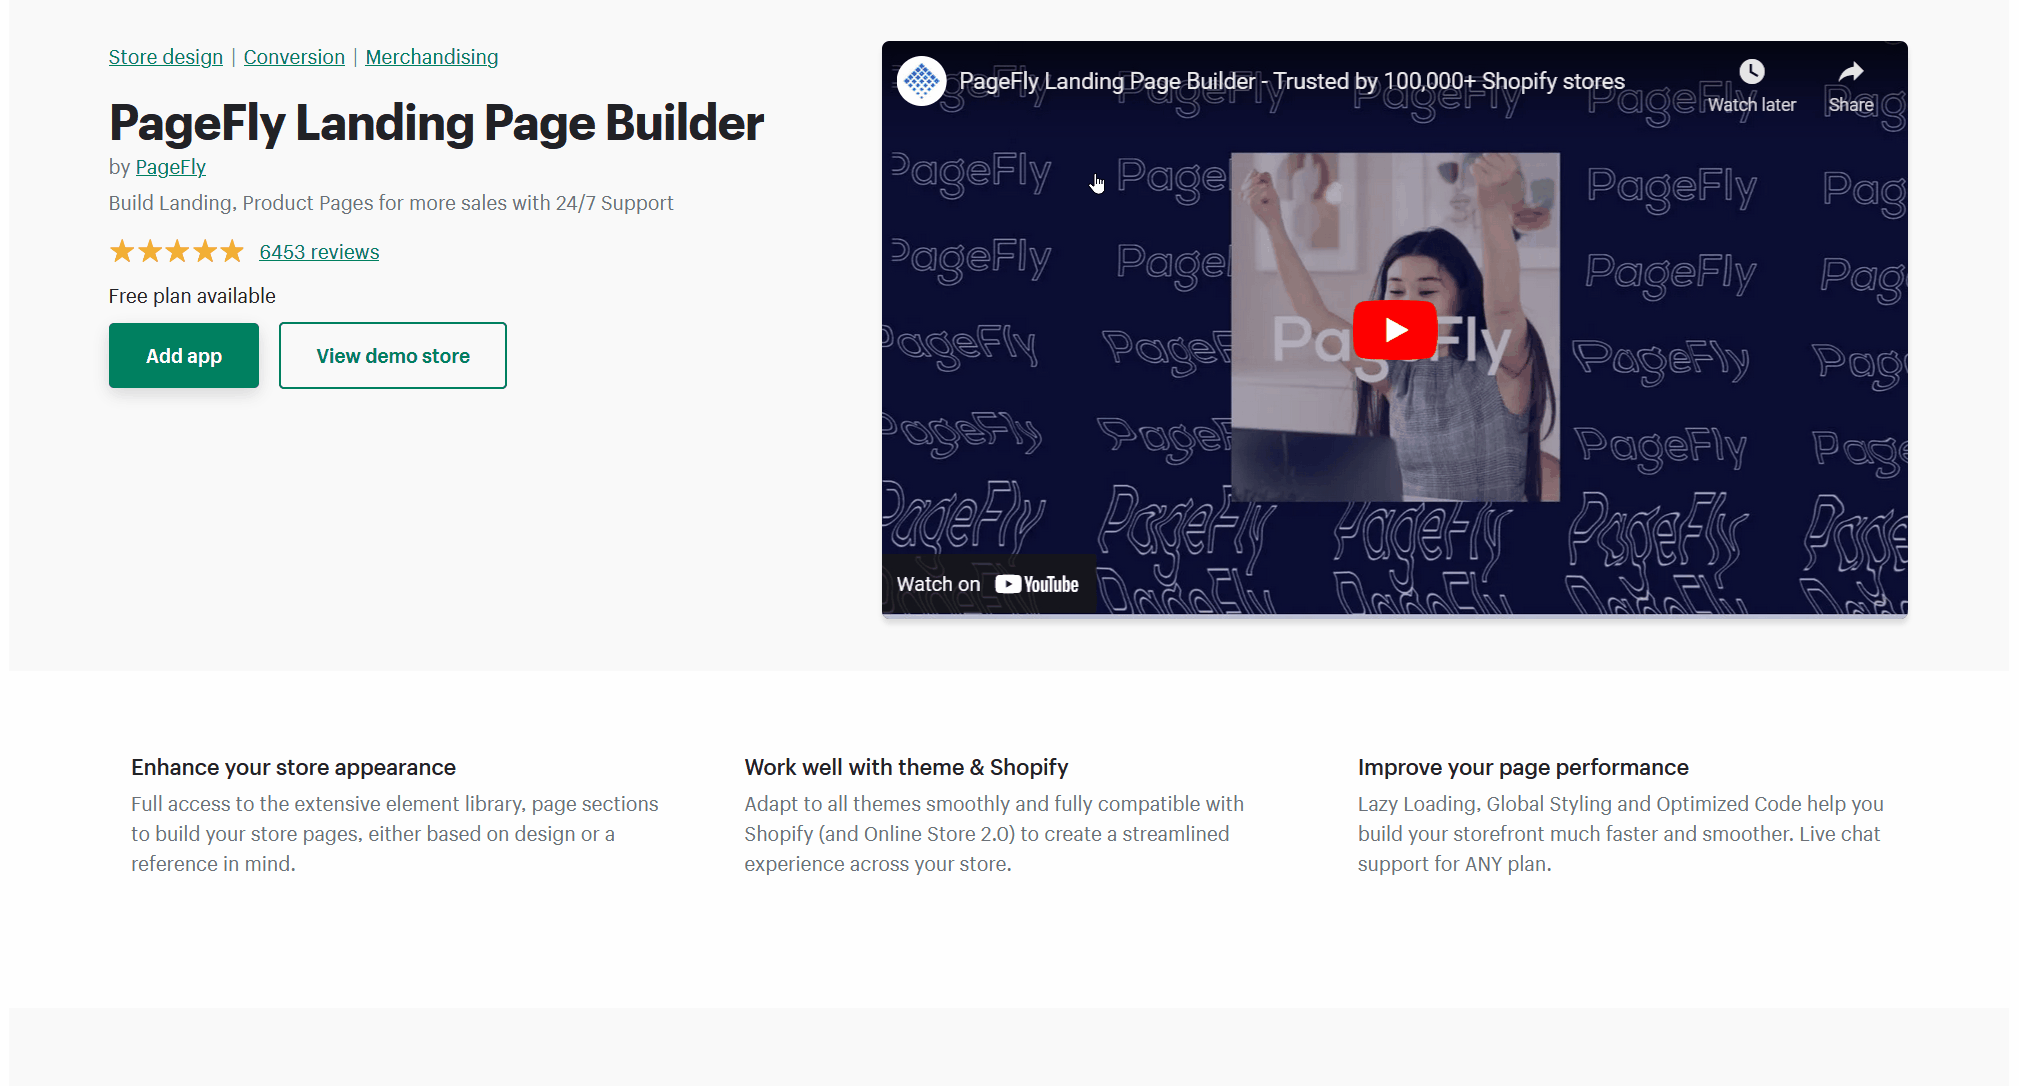Open the PageFly channel avatar icon
This screenshot has height=1086, width=2019.
pos(921,81)
